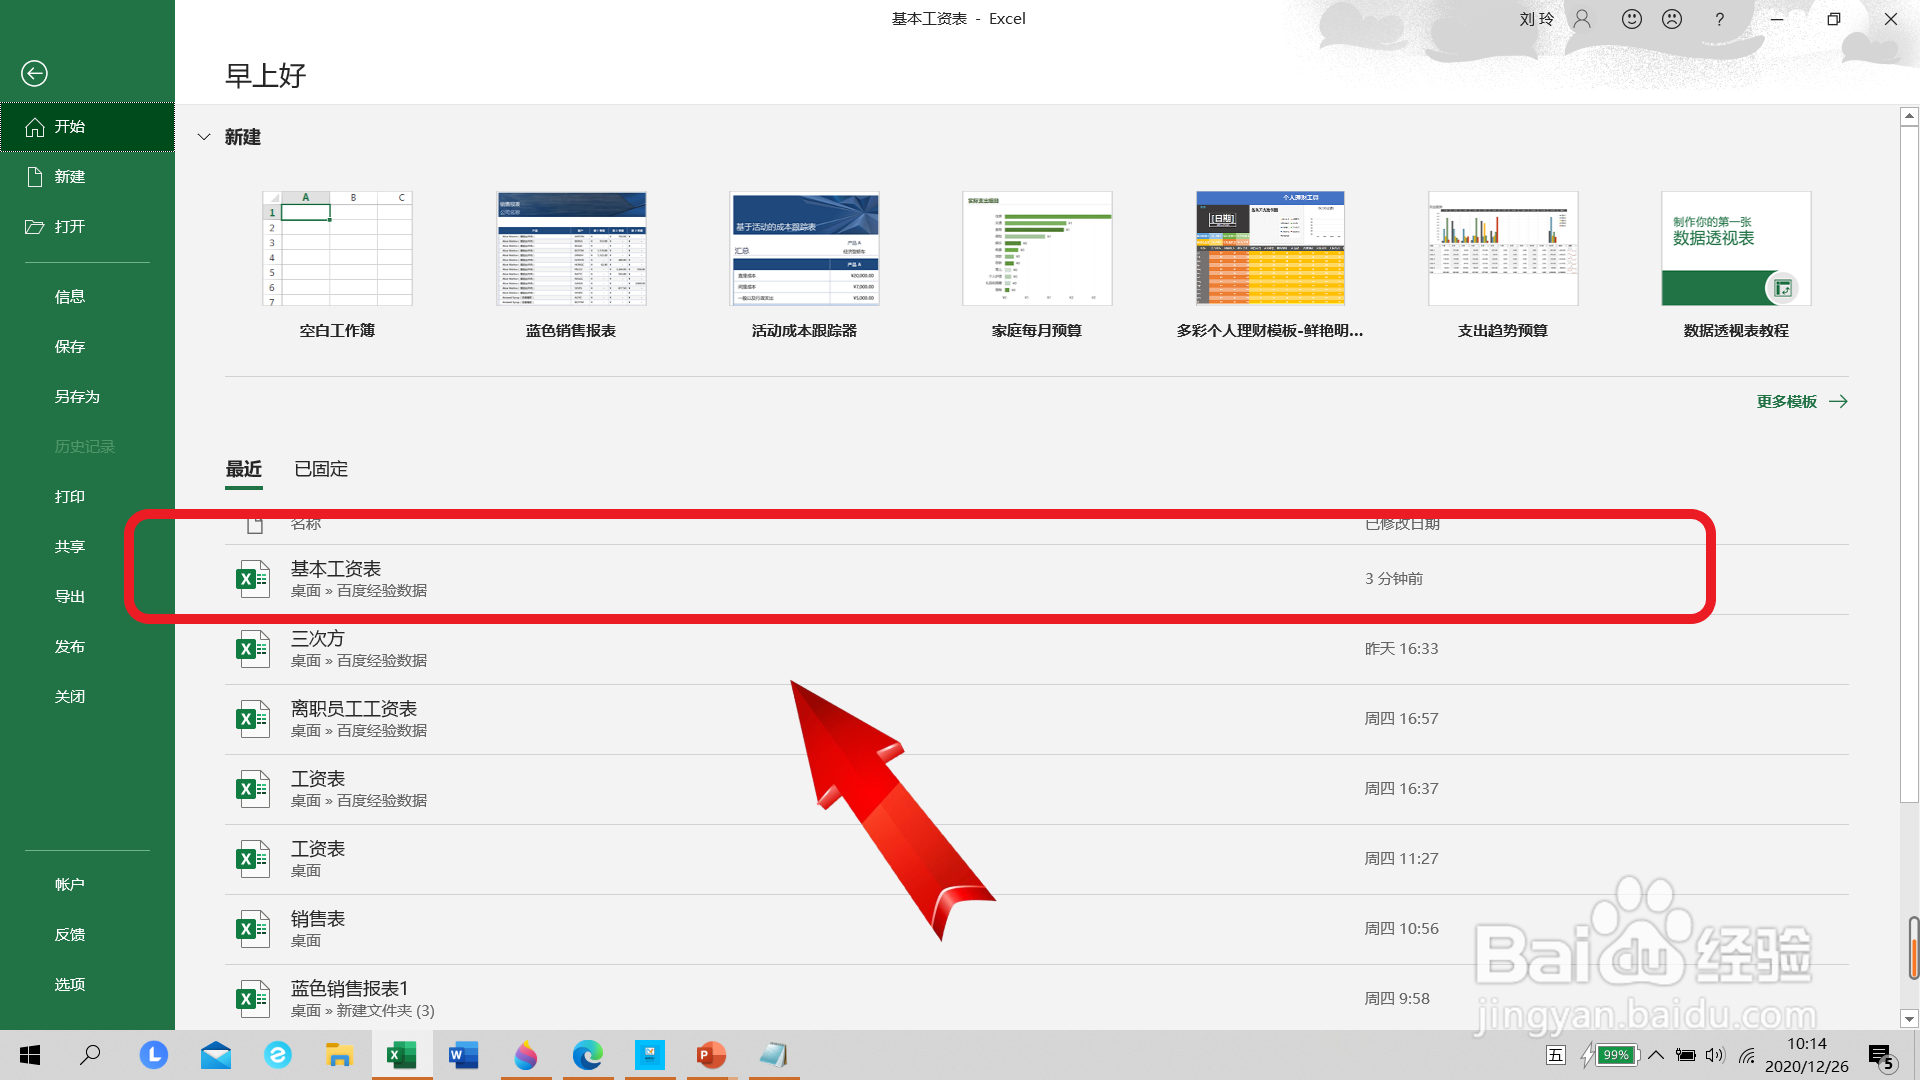Click the user account profile icon
The height and width of the screenshot is (1080, 1920).
tap(1582, 19)
